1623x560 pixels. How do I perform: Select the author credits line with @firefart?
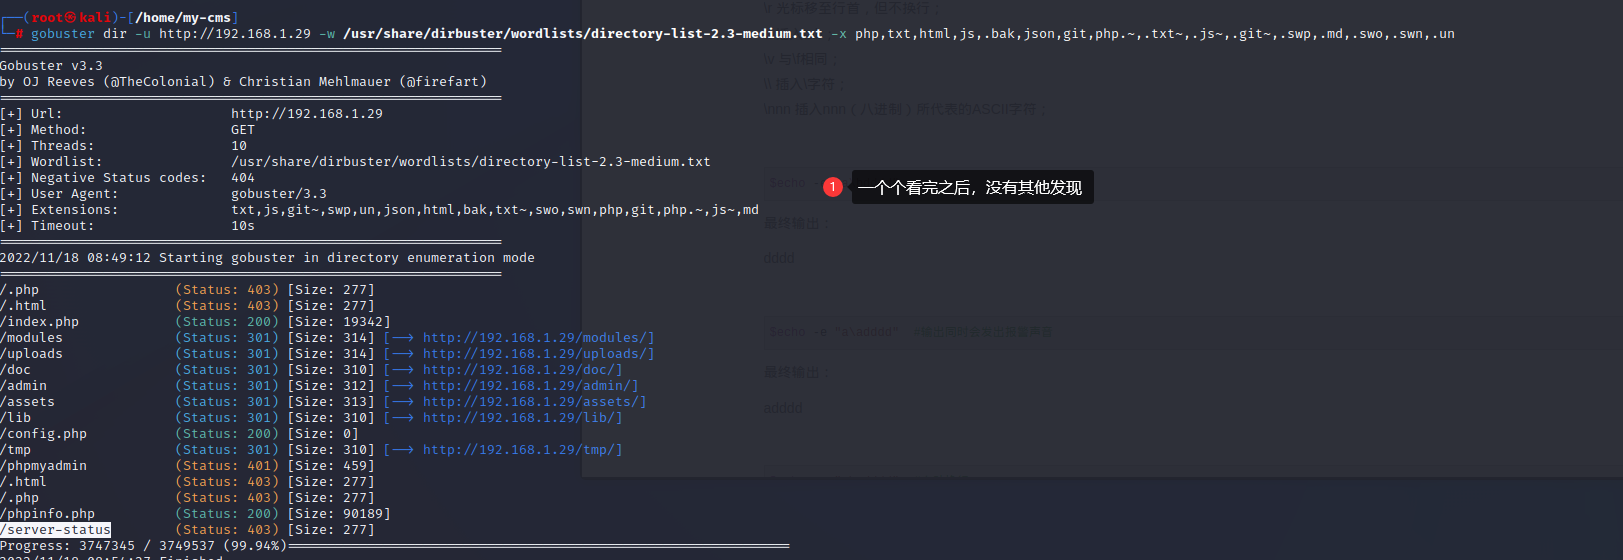pyautogui.click(x=244, y=82)
